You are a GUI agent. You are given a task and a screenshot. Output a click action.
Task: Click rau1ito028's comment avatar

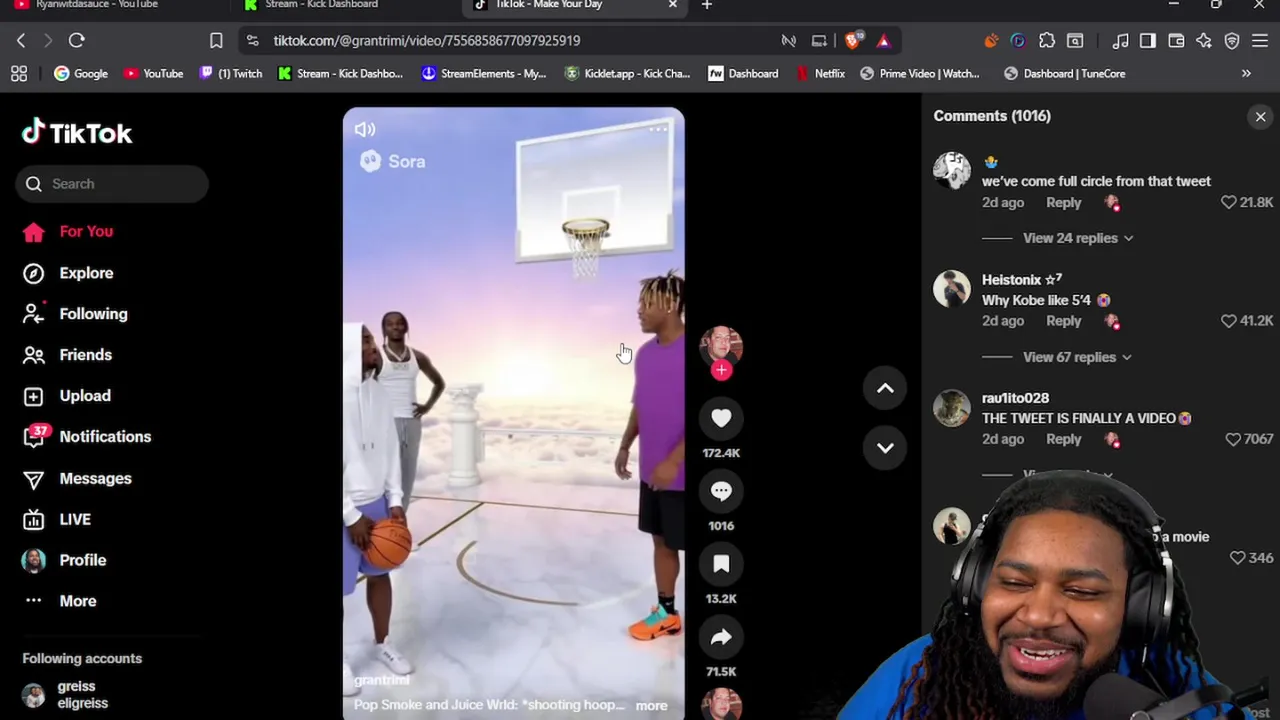tap(952, 407)
